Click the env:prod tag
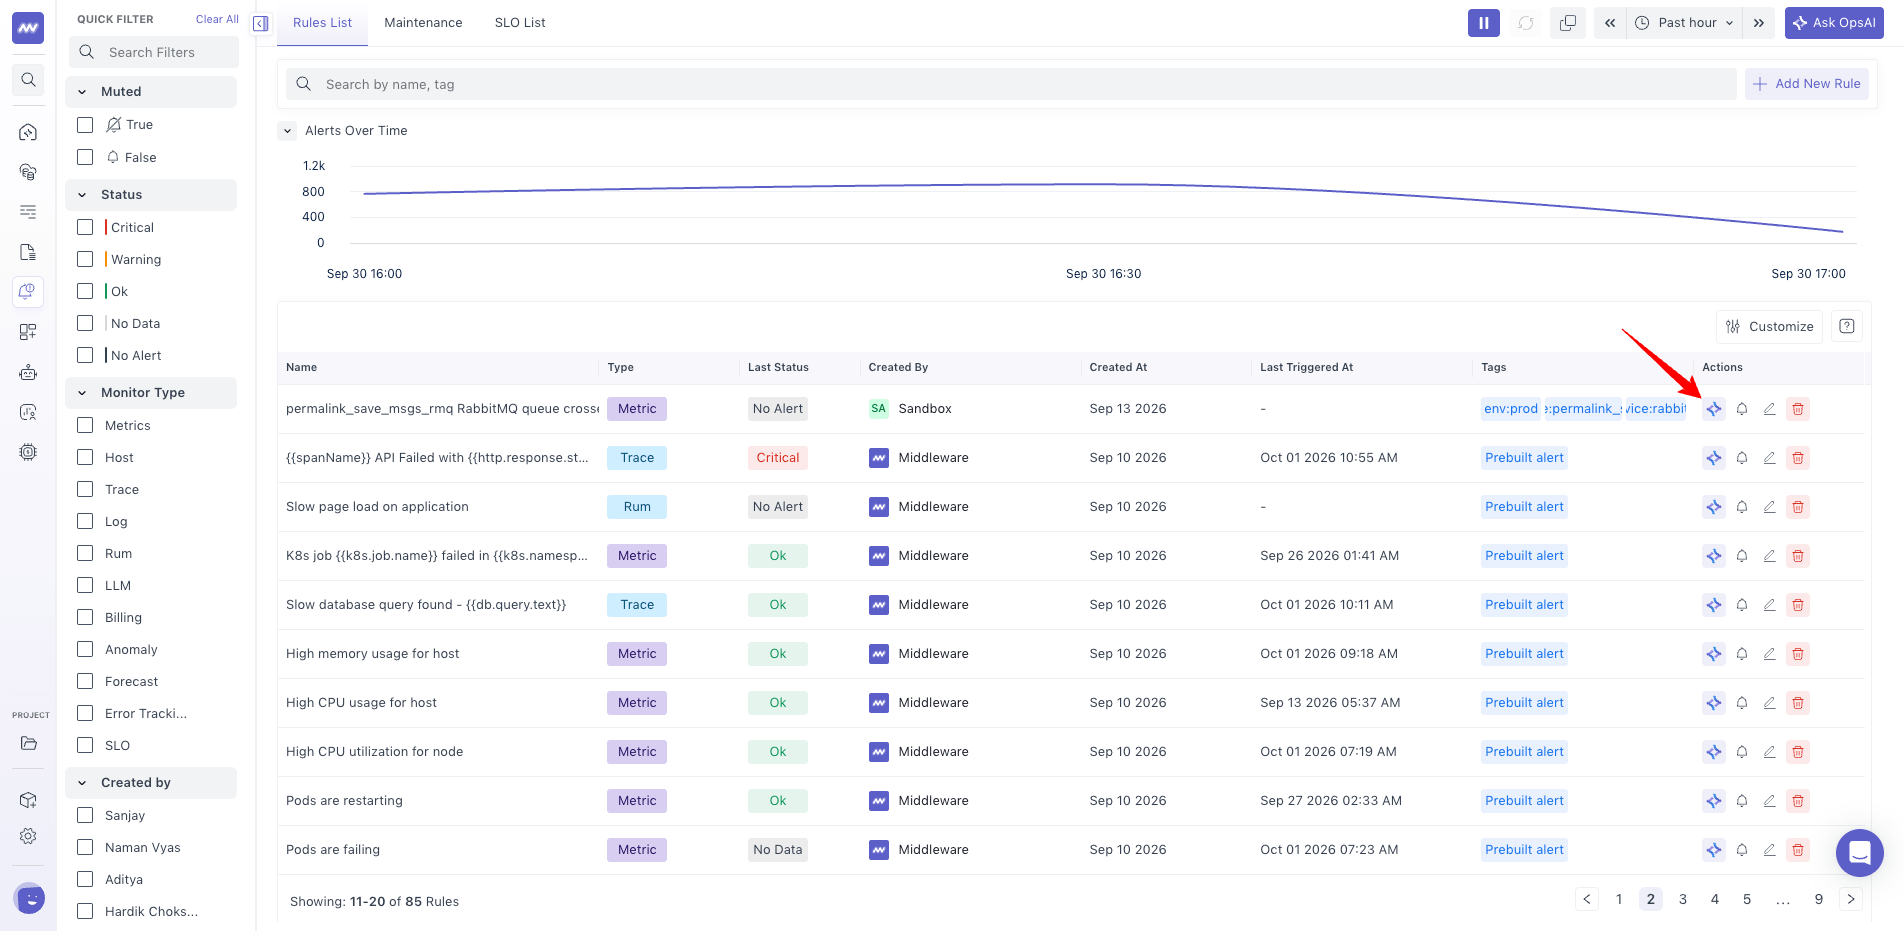Screen dimensions: 1904x931 coord(1511,409)
